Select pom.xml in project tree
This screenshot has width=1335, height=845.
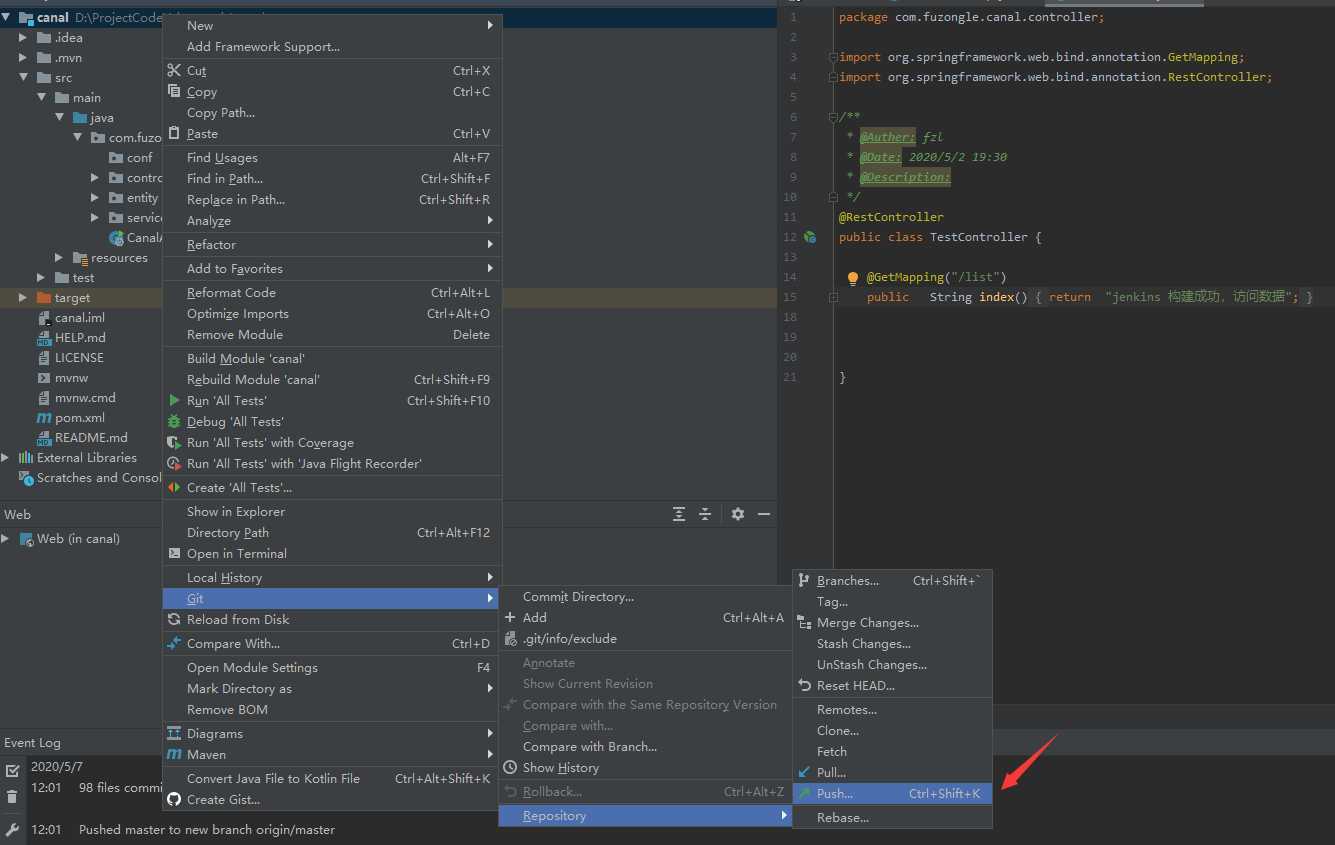80,417
